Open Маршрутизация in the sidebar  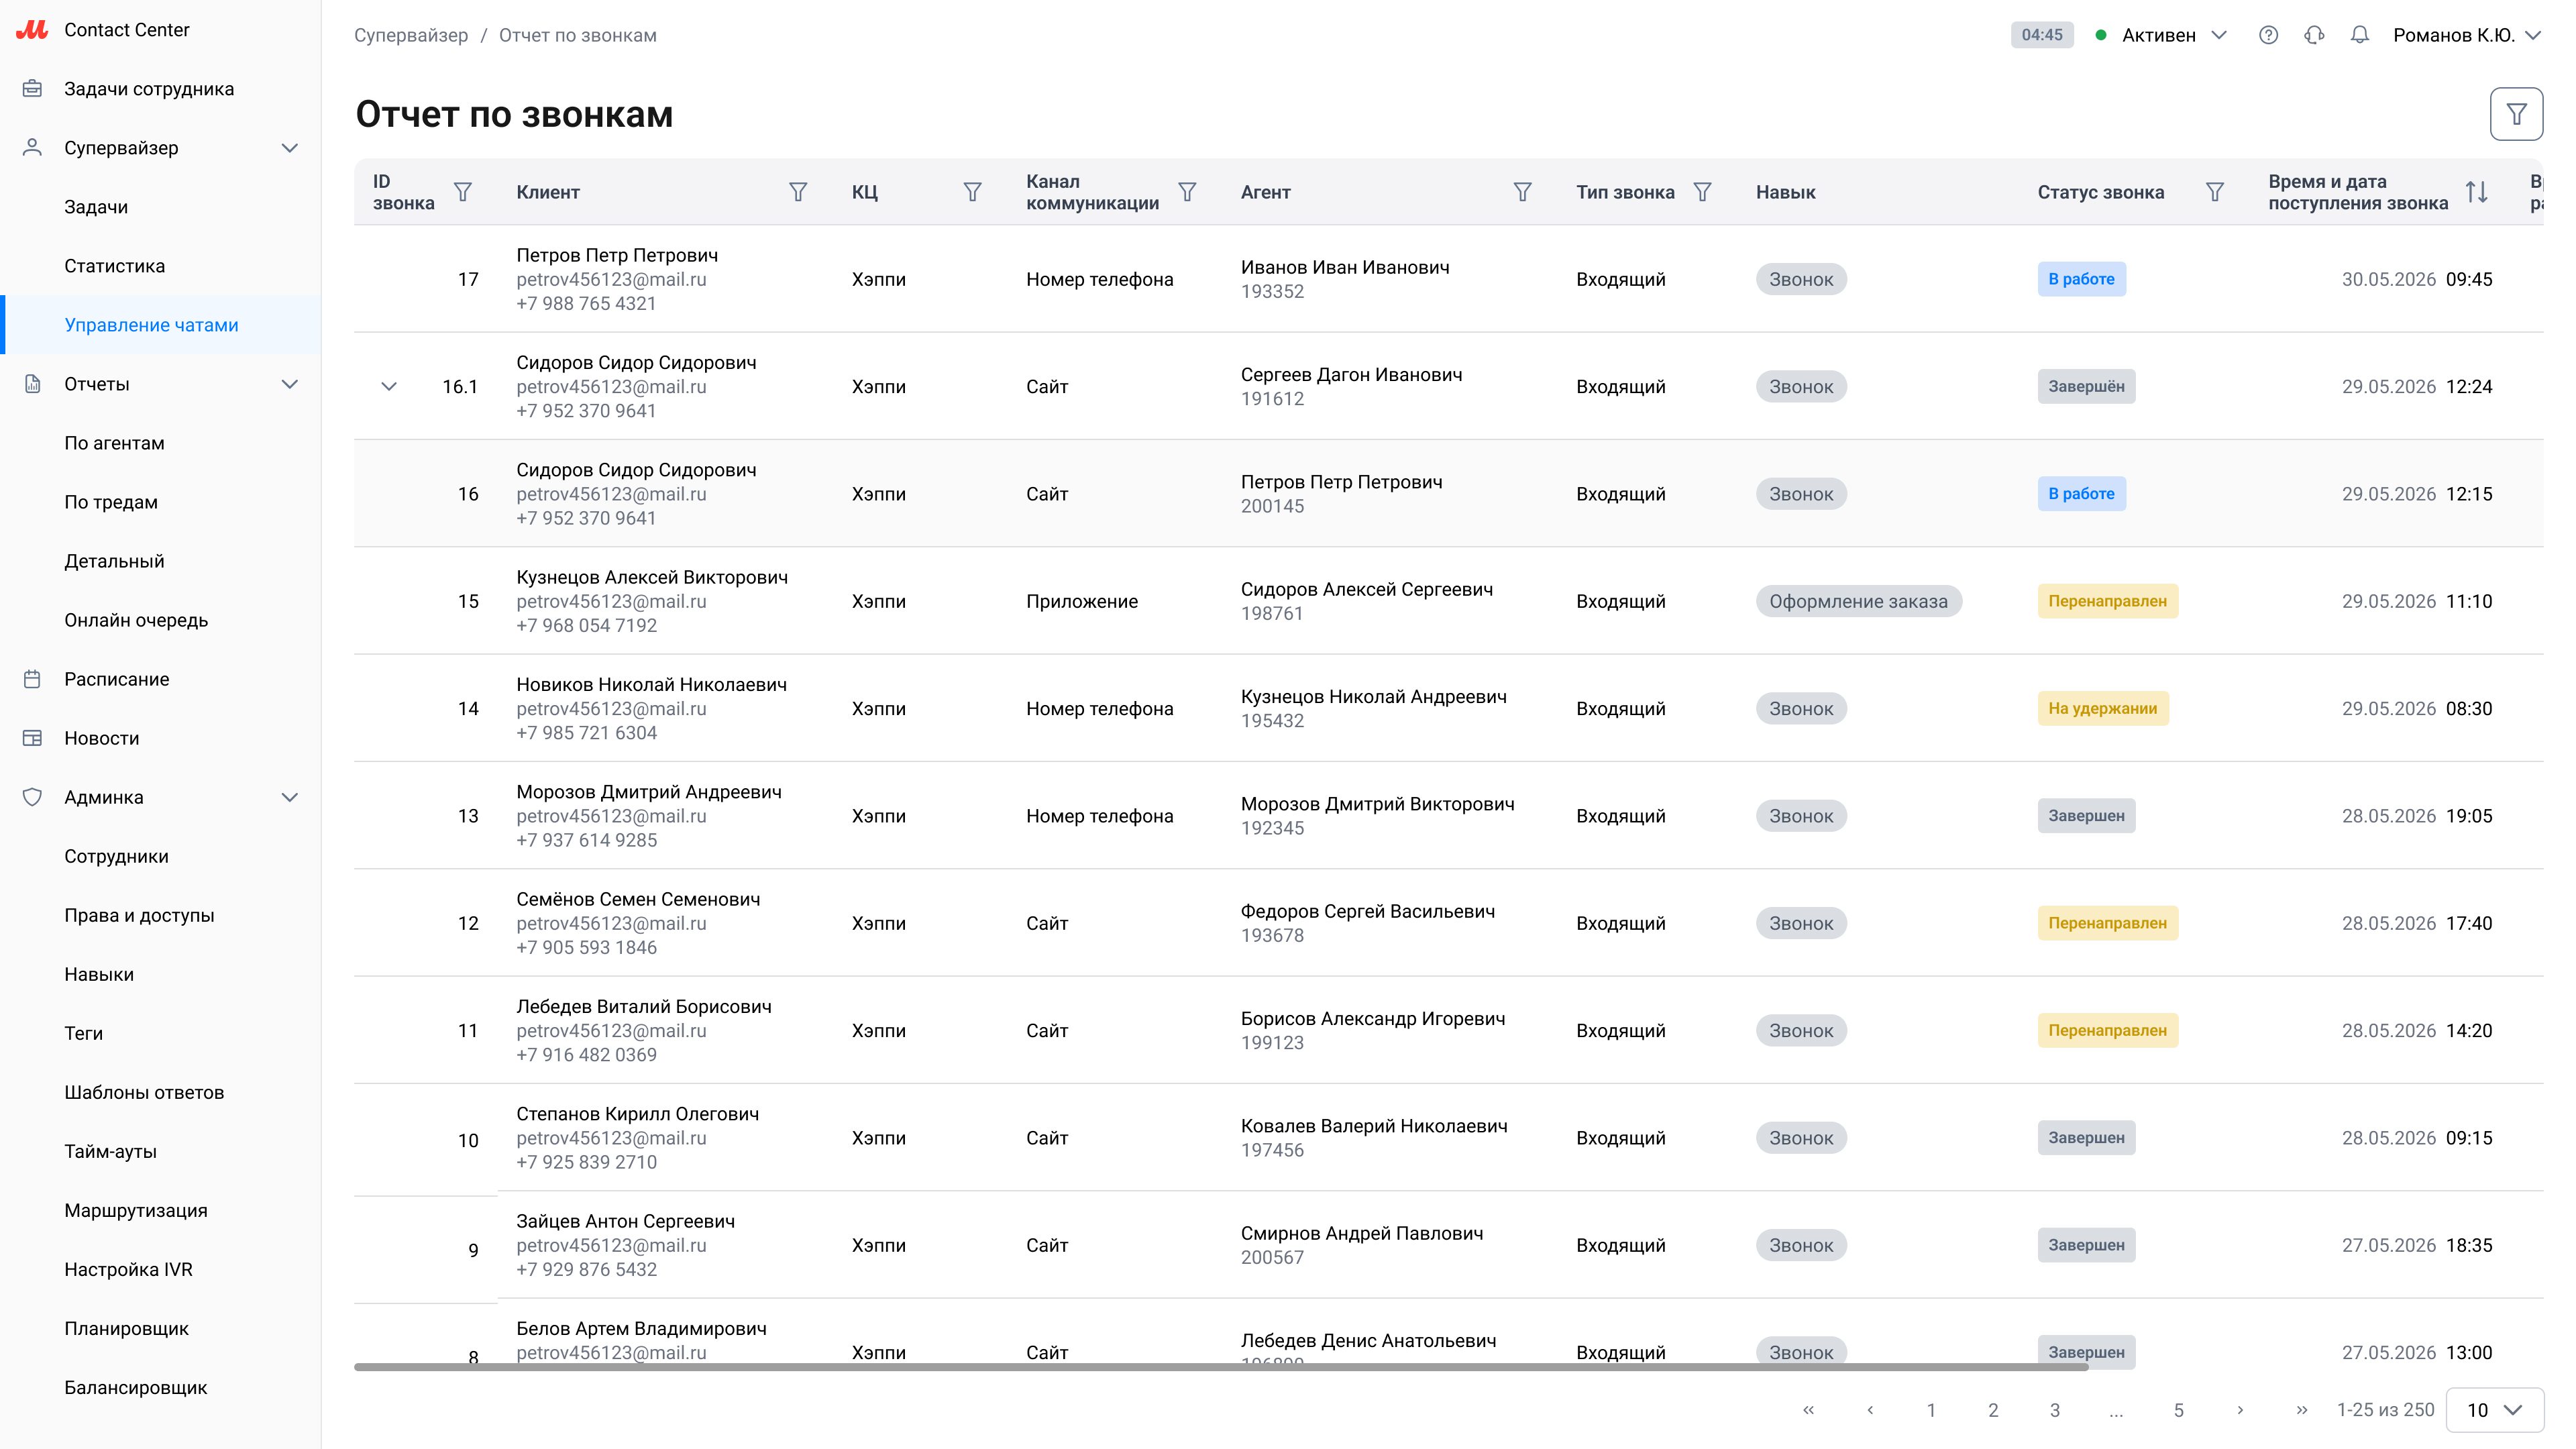[x=136, y=1210]
